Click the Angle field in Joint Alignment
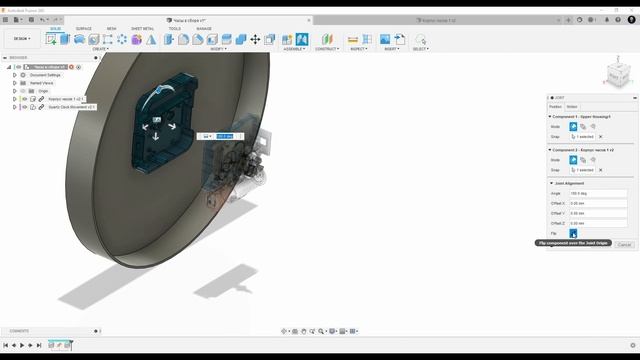The width and height of the screenshot is (640, 360). tap(598, 193)
